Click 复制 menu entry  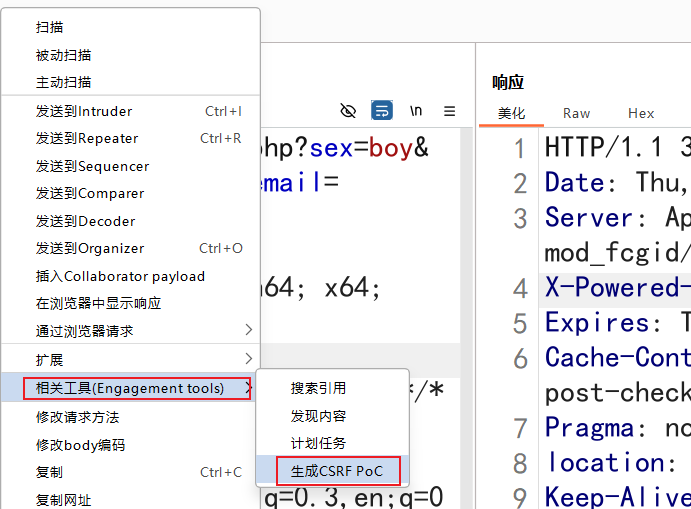click(x=130, y=472)
